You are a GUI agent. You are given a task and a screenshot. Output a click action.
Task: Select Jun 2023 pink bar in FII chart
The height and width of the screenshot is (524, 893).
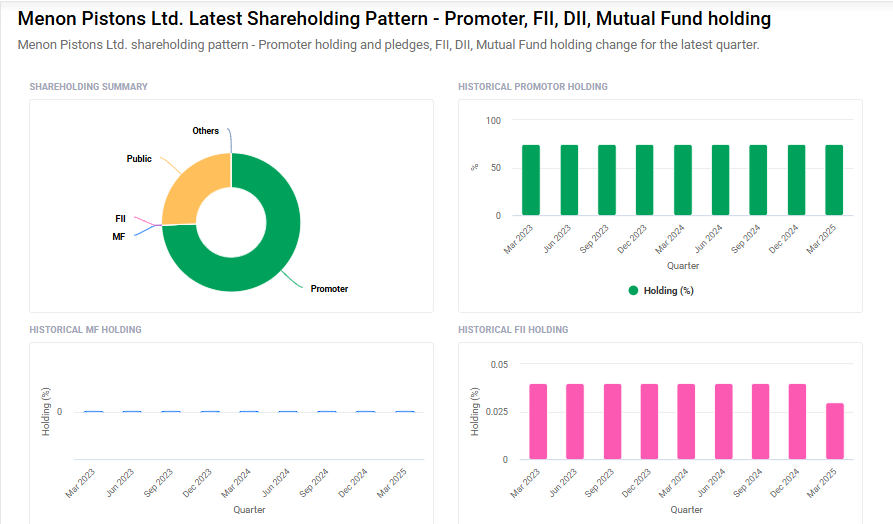pos(575,421)
